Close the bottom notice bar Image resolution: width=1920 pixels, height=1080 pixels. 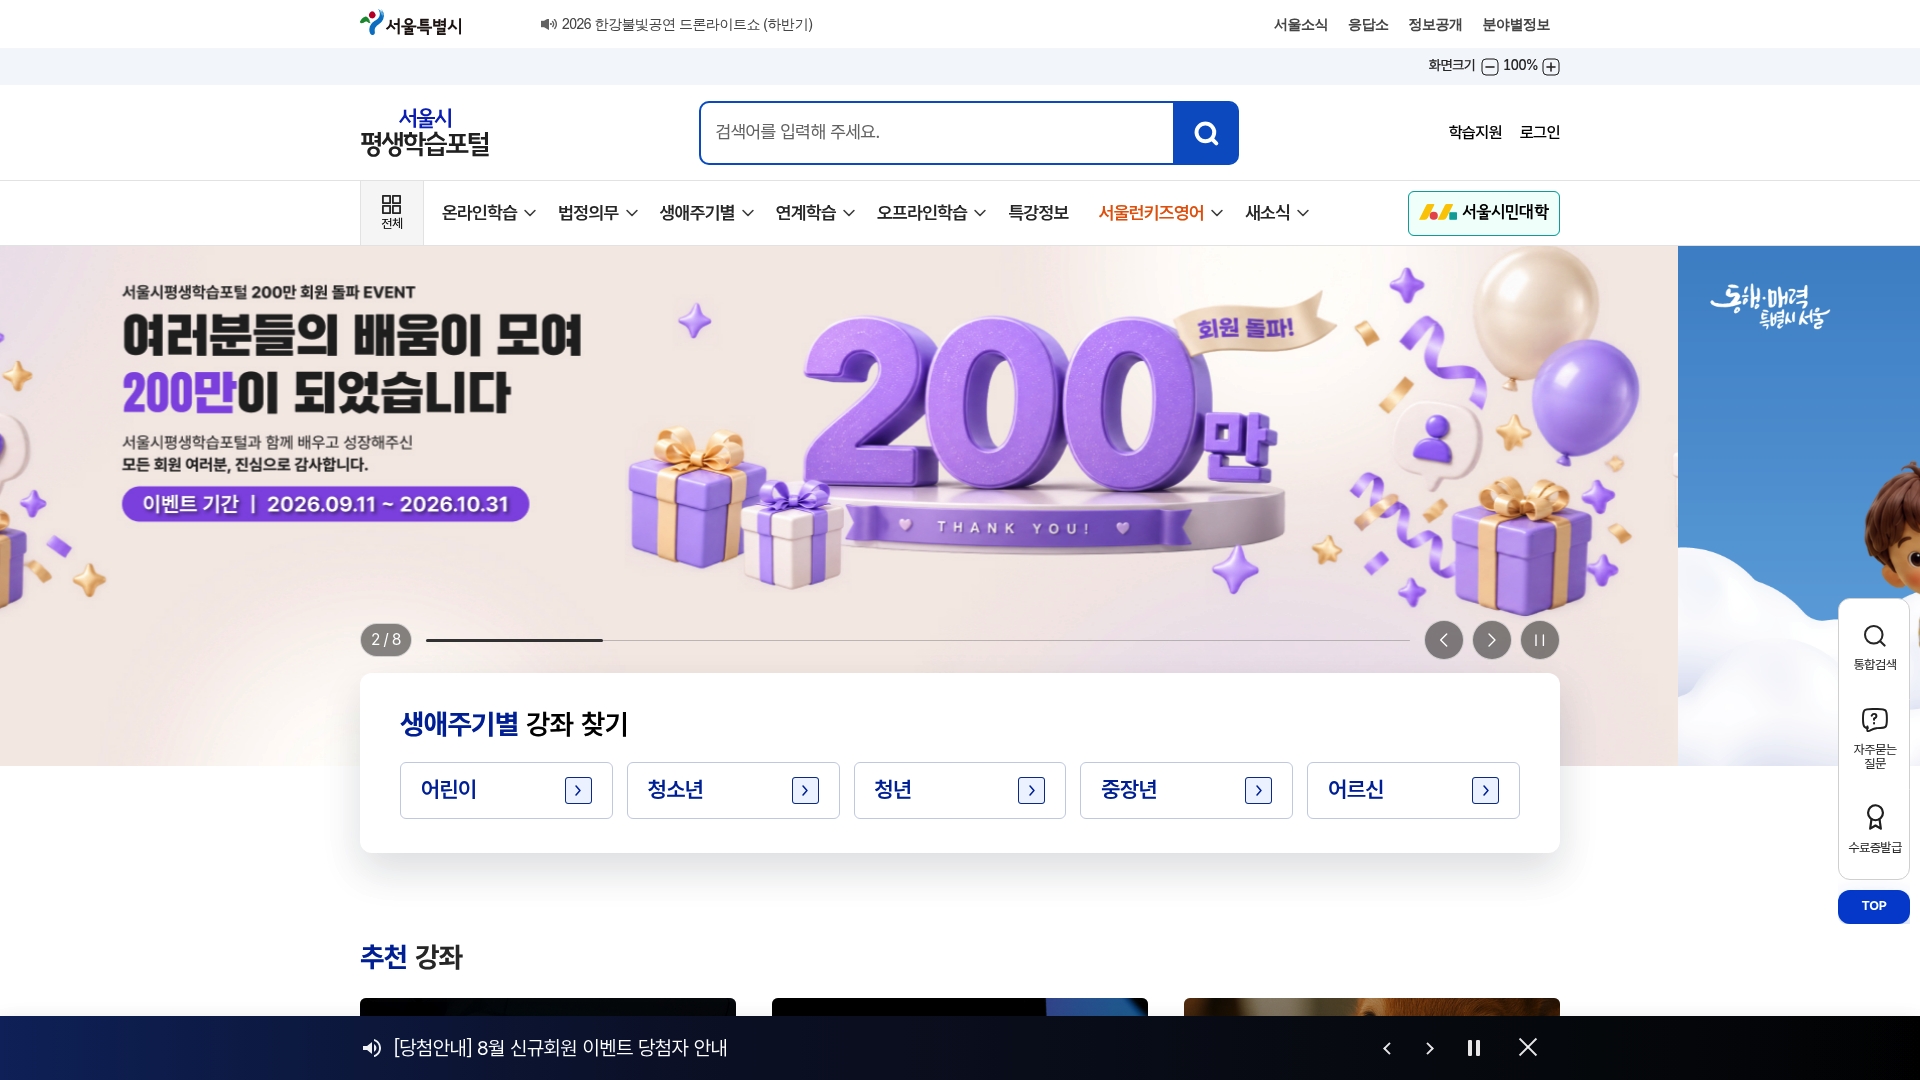1528,1047
